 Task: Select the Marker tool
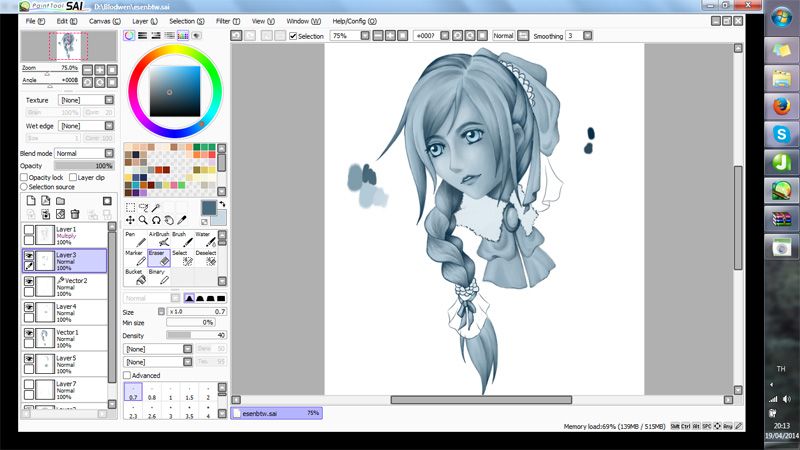tap(135, 258)
